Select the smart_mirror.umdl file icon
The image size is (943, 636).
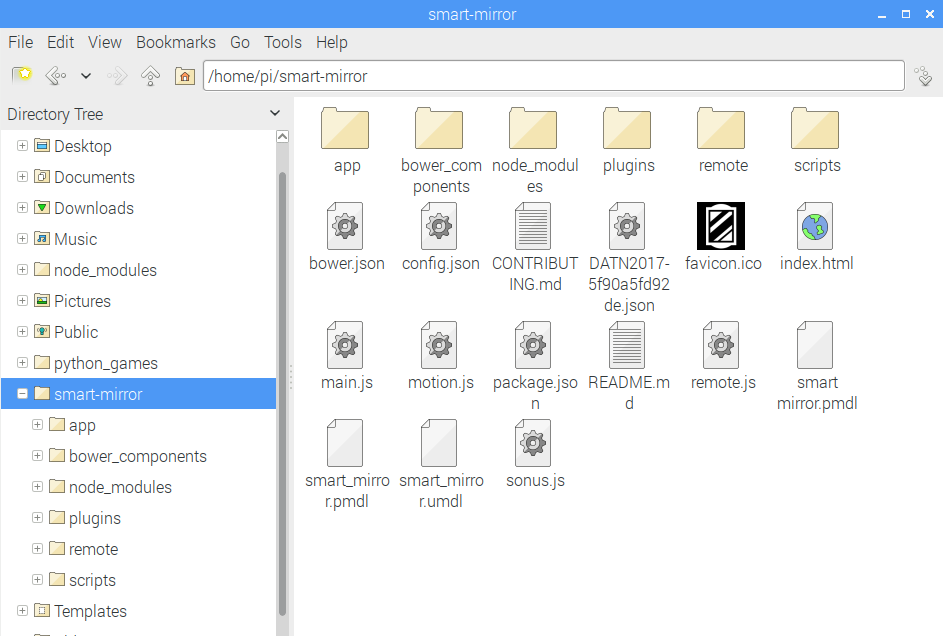pyautogui.click(x=439, y=443)
